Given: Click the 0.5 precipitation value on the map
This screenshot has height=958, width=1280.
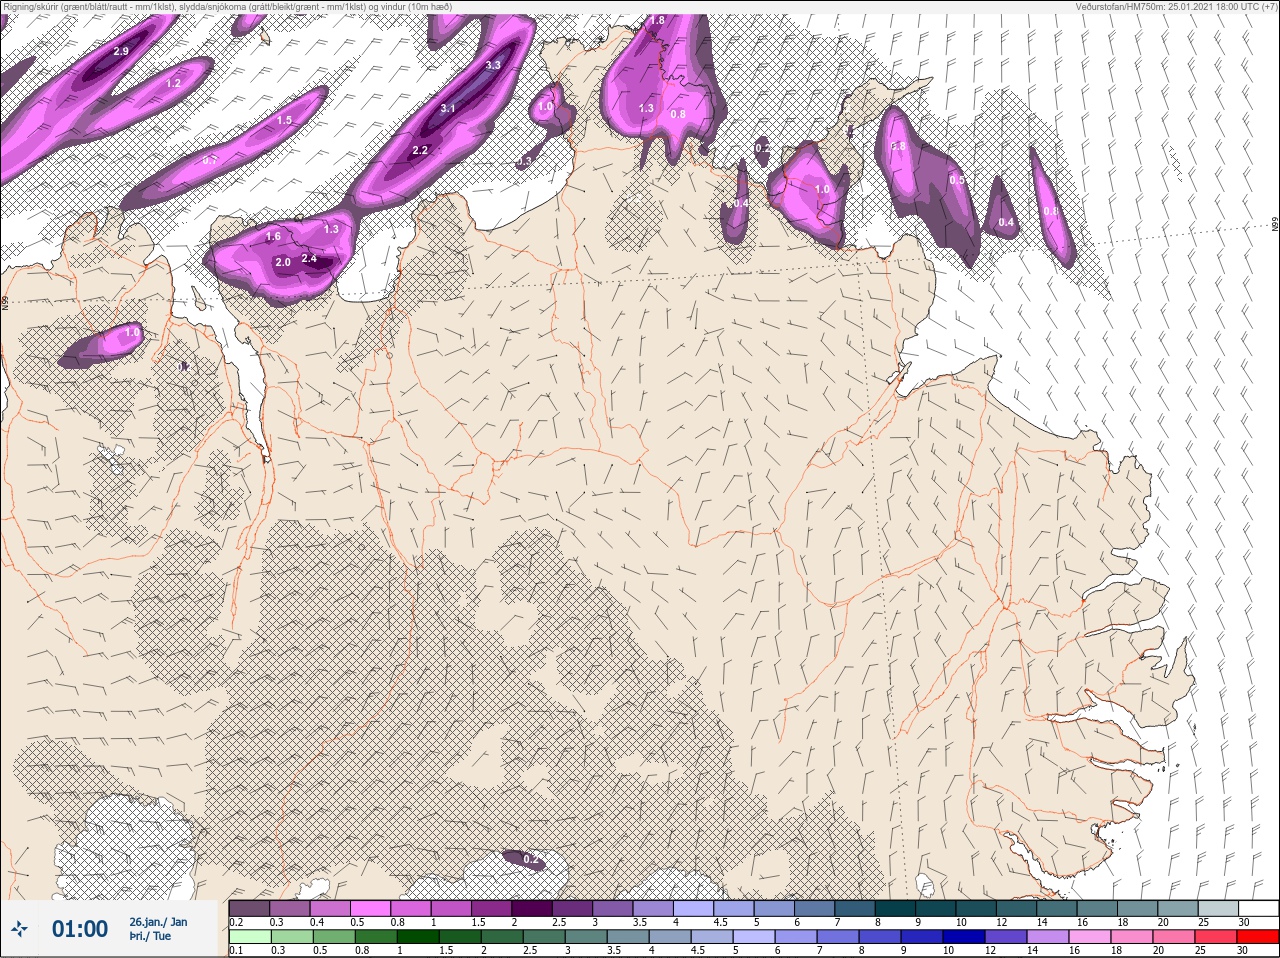Looking at the screenshot, I should [x=957, y=180].
